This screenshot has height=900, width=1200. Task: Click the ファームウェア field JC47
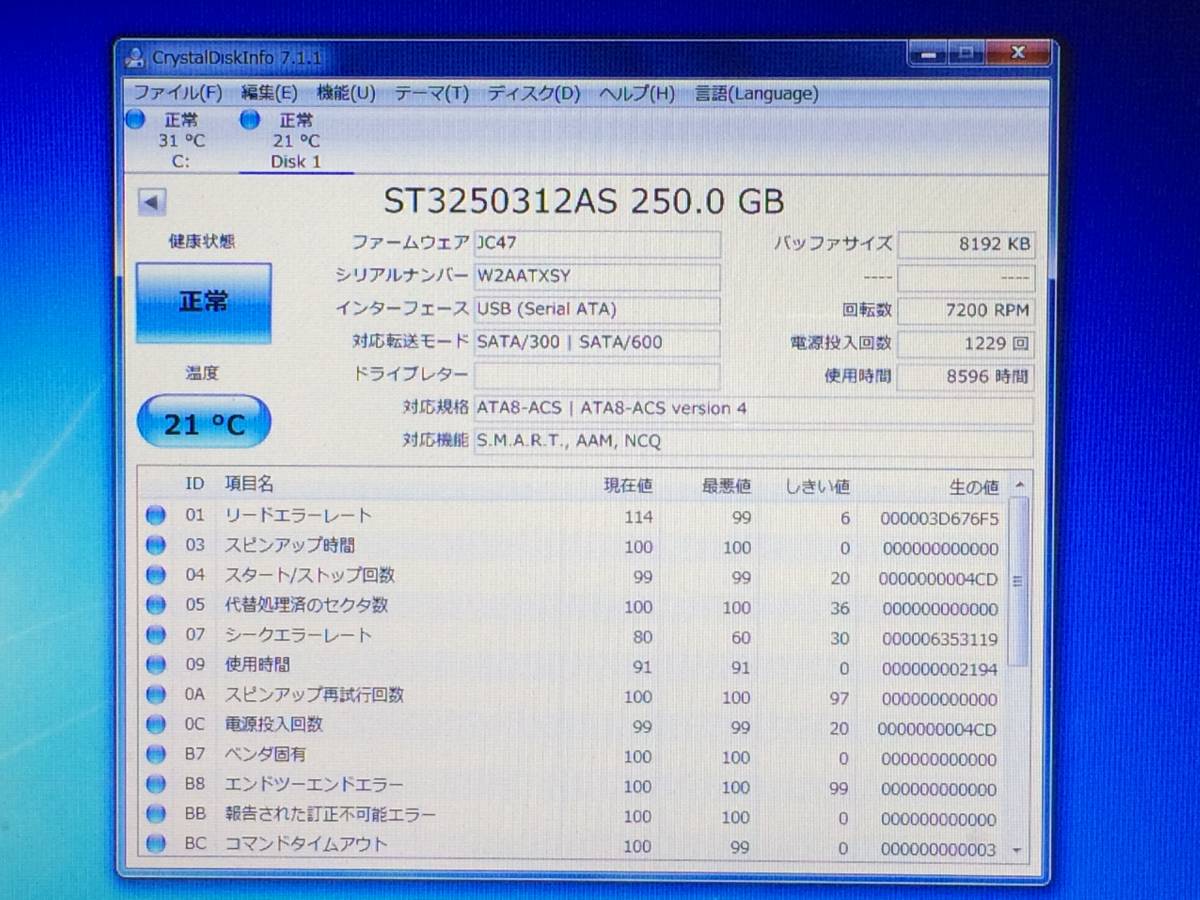(597, 244)
